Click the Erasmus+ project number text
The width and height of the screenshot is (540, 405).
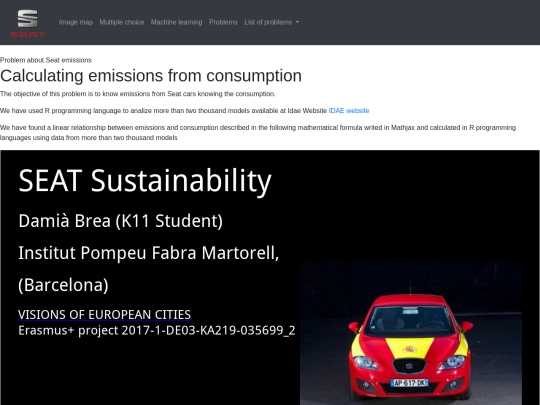click(x=157, y=330)
